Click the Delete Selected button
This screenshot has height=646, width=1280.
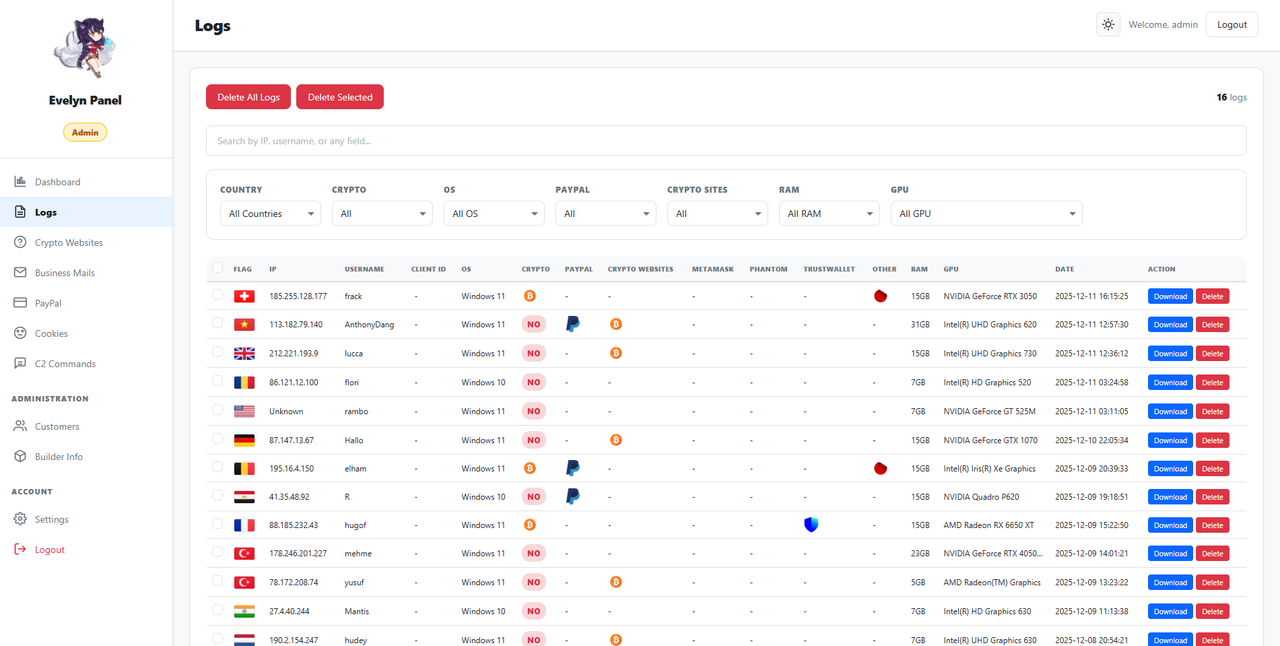pos(340,97)
